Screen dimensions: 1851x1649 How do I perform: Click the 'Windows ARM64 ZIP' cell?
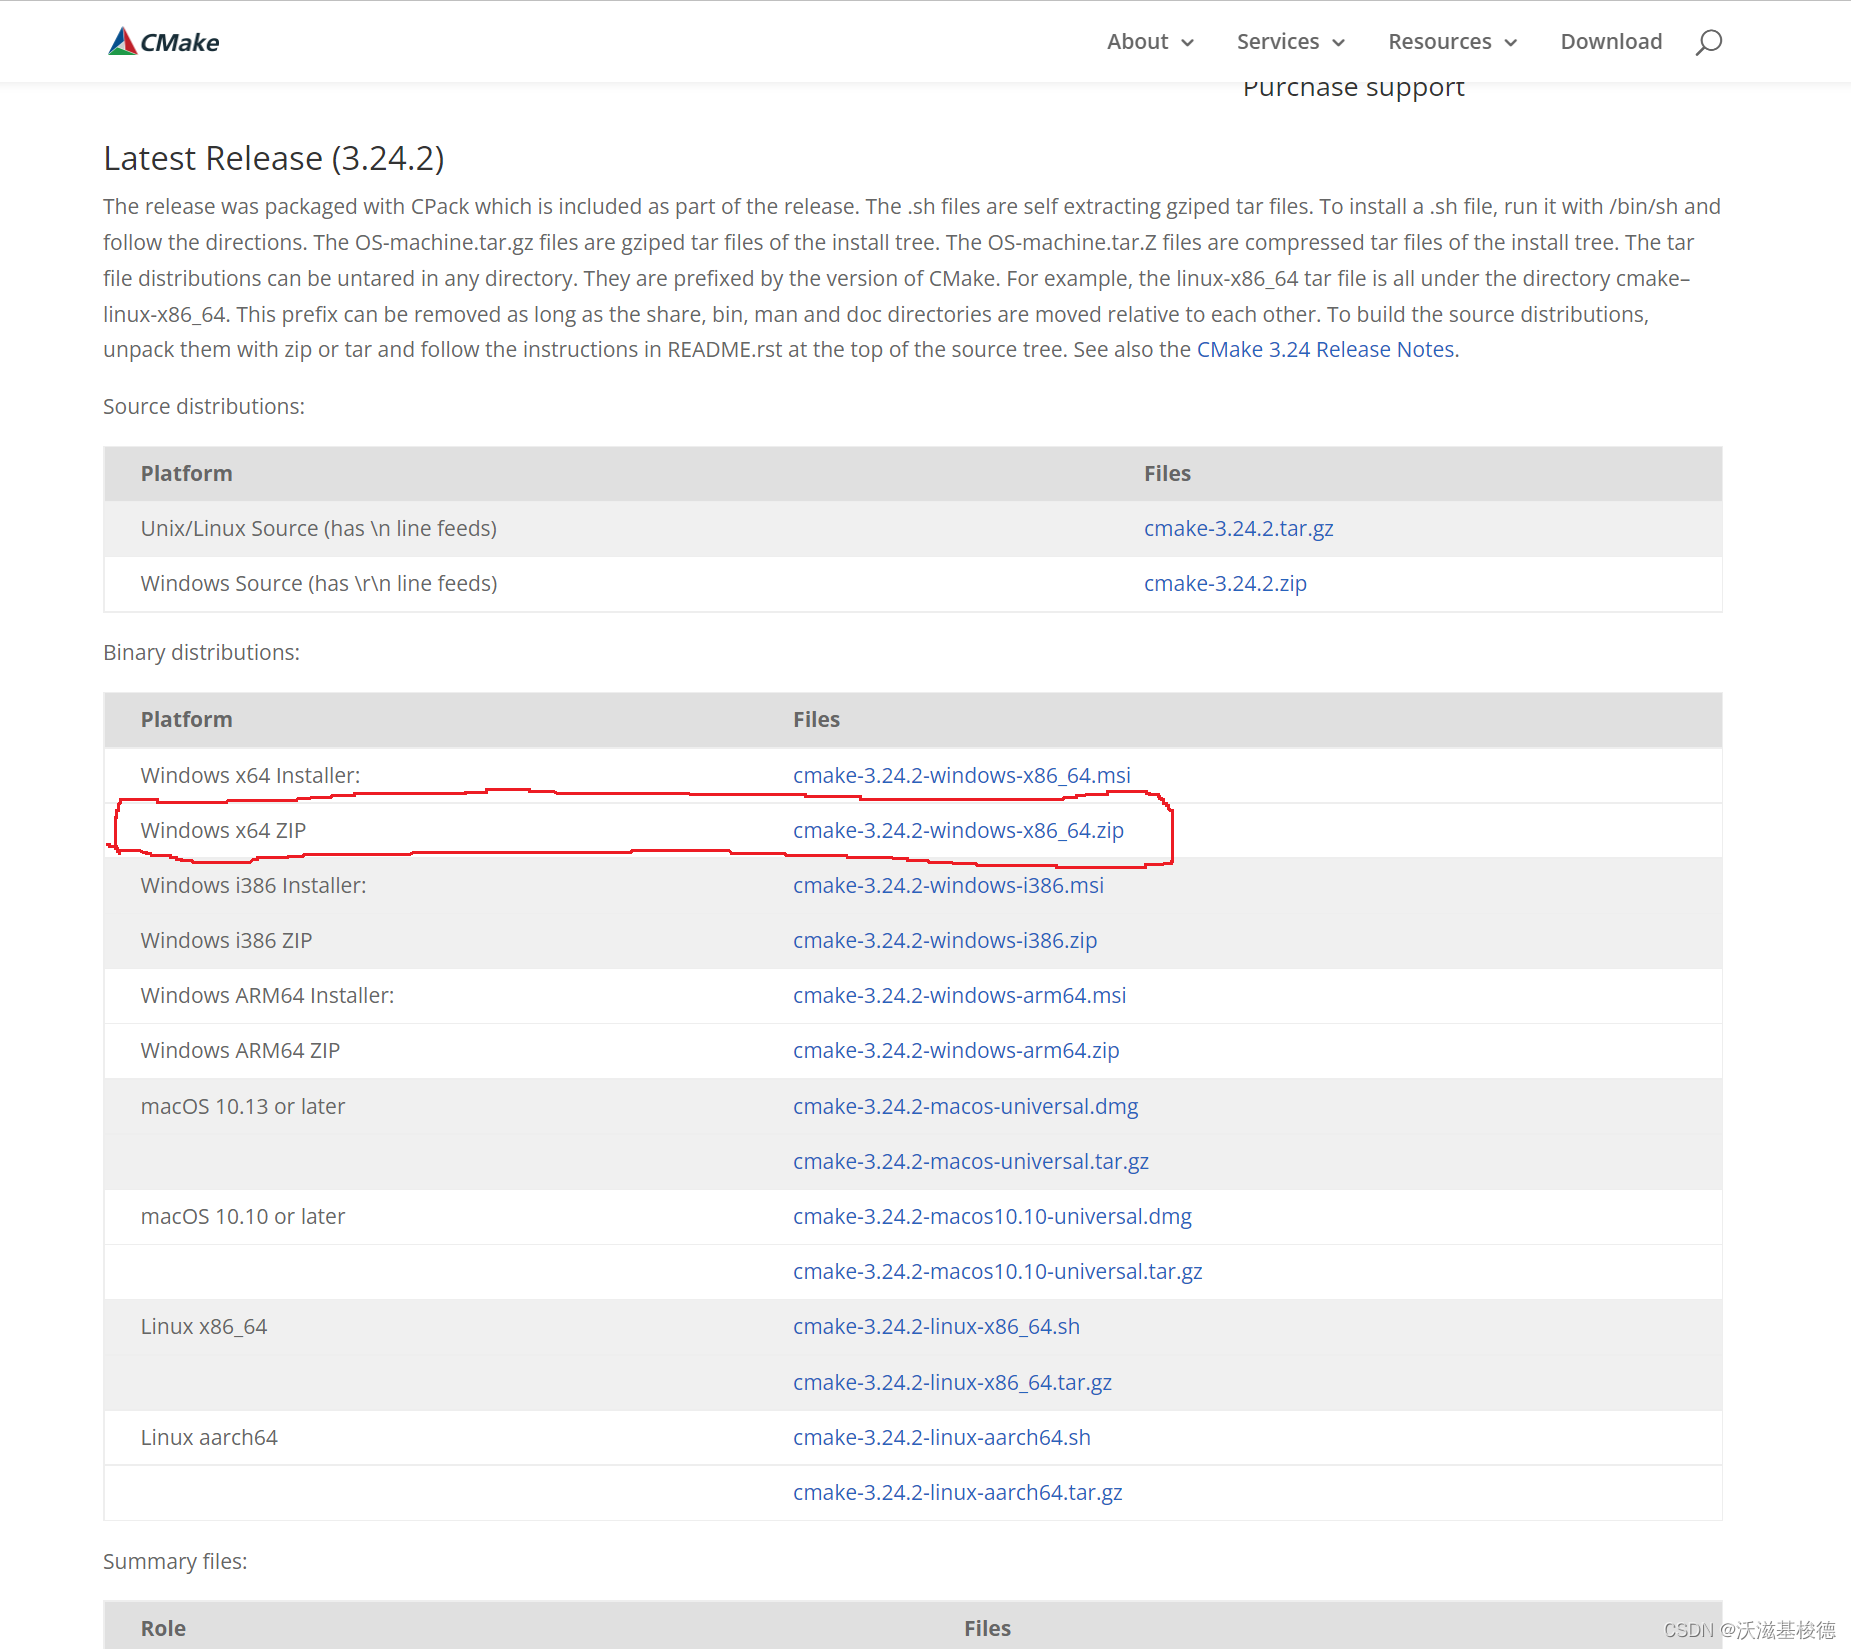pyautogui.click(x=240, y=1051)
